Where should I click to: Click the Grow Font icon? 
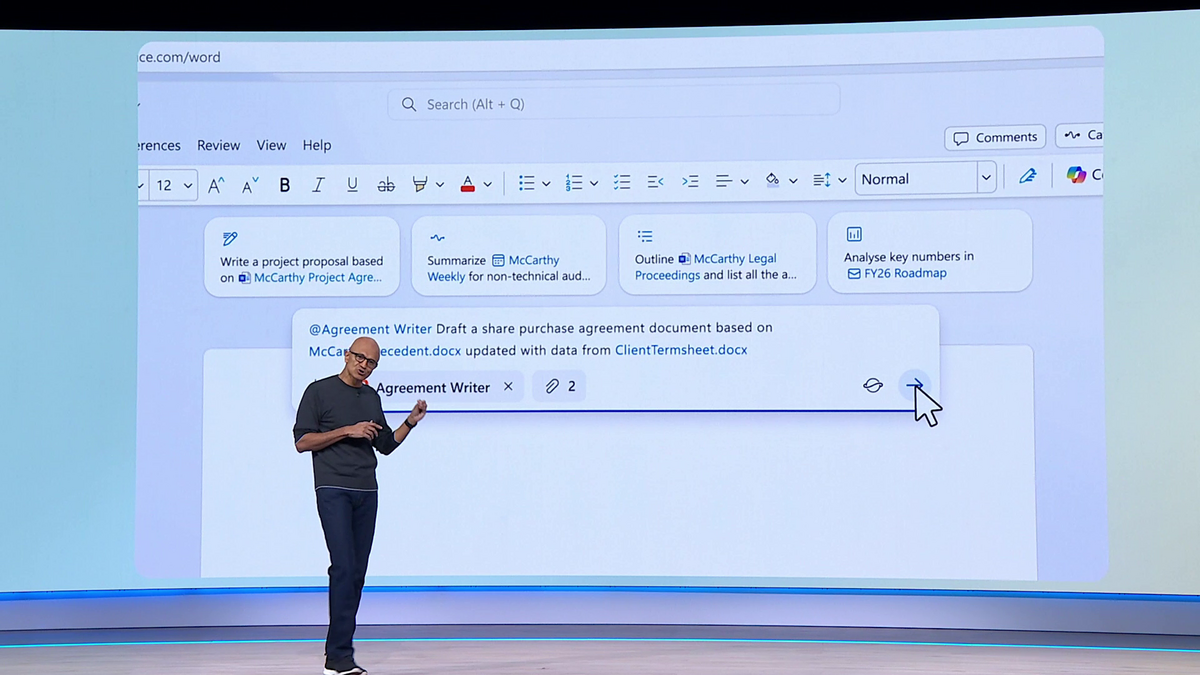point(216,185)
